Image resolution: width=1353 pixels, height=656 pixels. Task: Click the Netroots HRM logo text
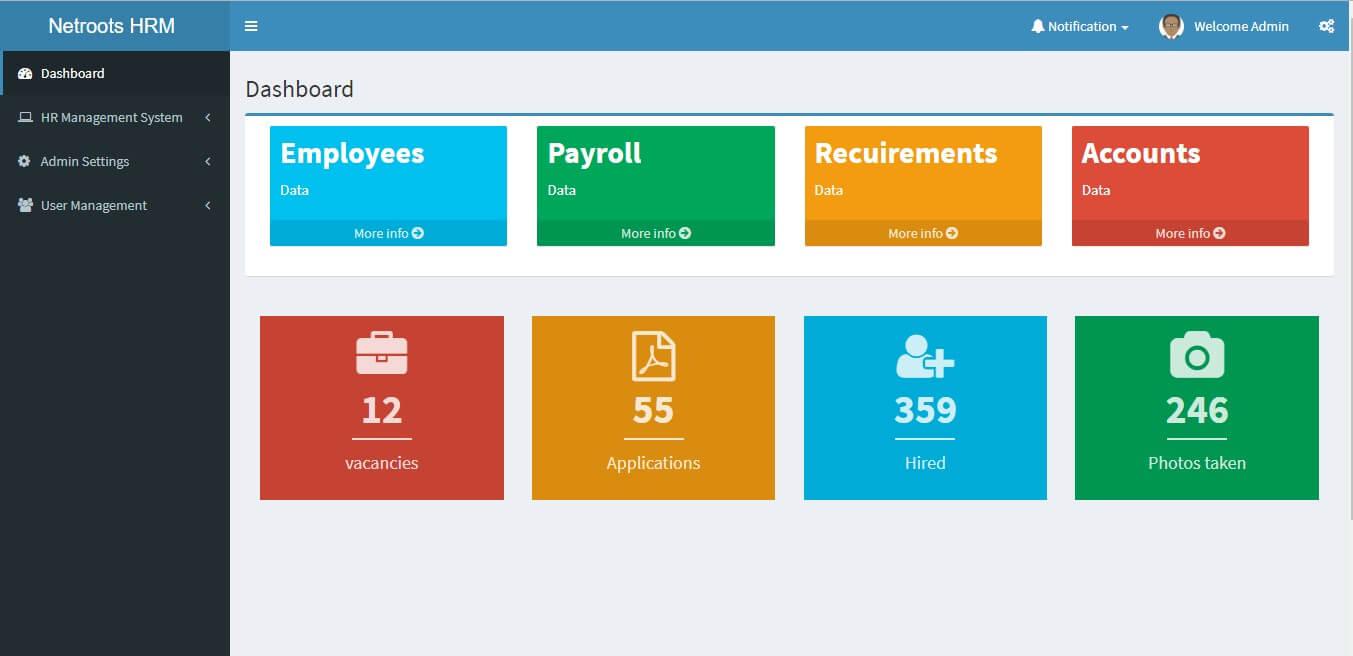(112, 26)
